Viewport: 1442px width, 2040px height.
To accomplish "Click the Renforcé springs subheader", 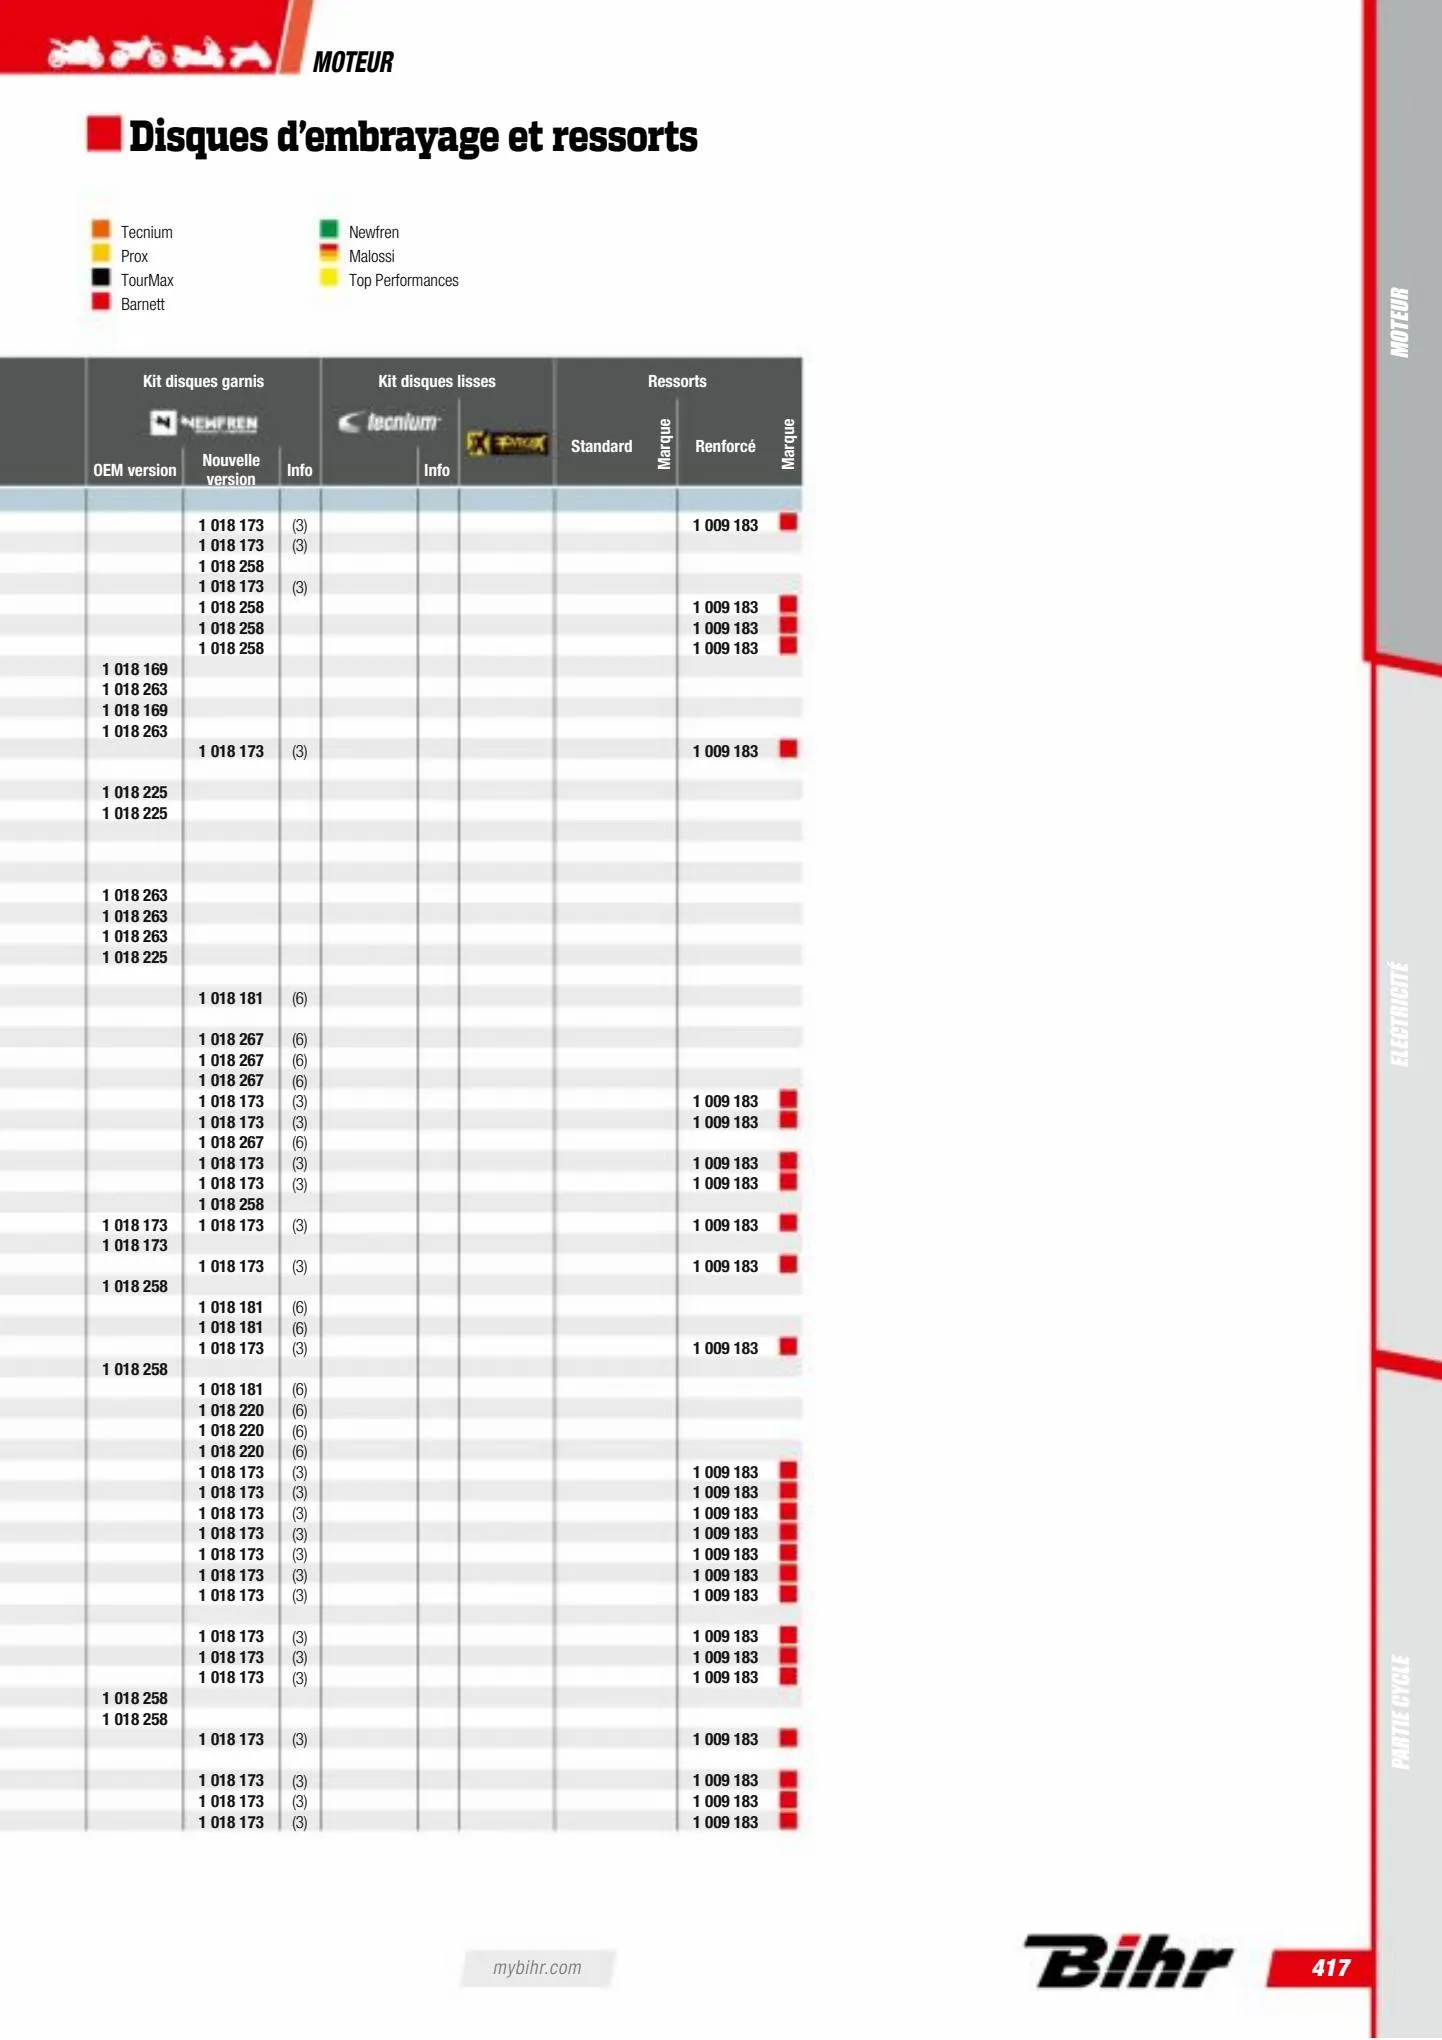I will pos(725,446).
